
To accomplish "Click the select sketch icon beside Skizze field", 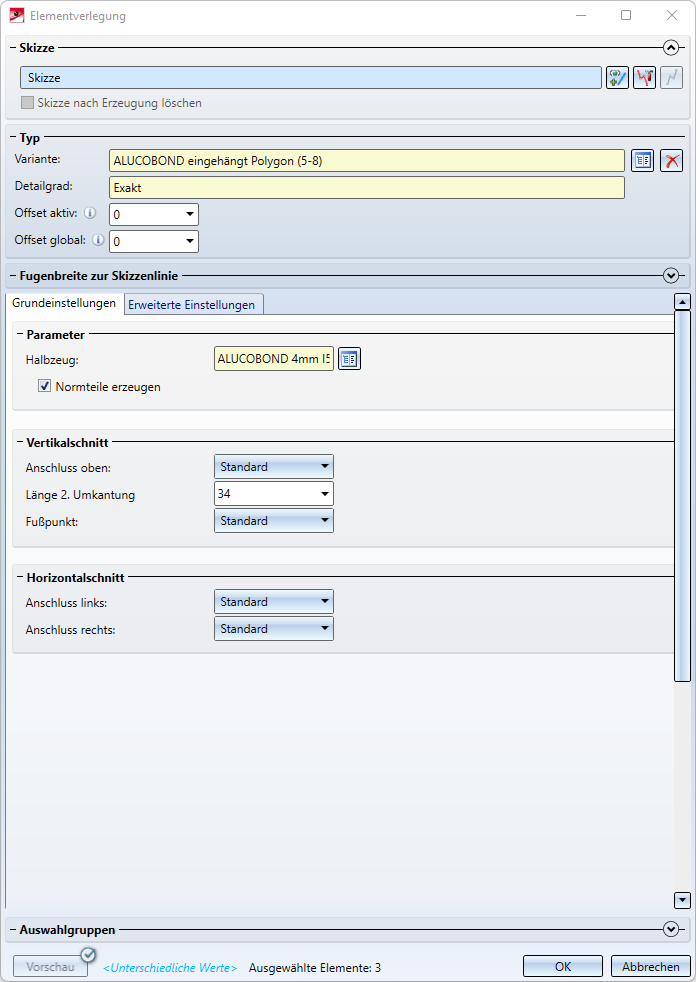I will [x=617, y=78].
